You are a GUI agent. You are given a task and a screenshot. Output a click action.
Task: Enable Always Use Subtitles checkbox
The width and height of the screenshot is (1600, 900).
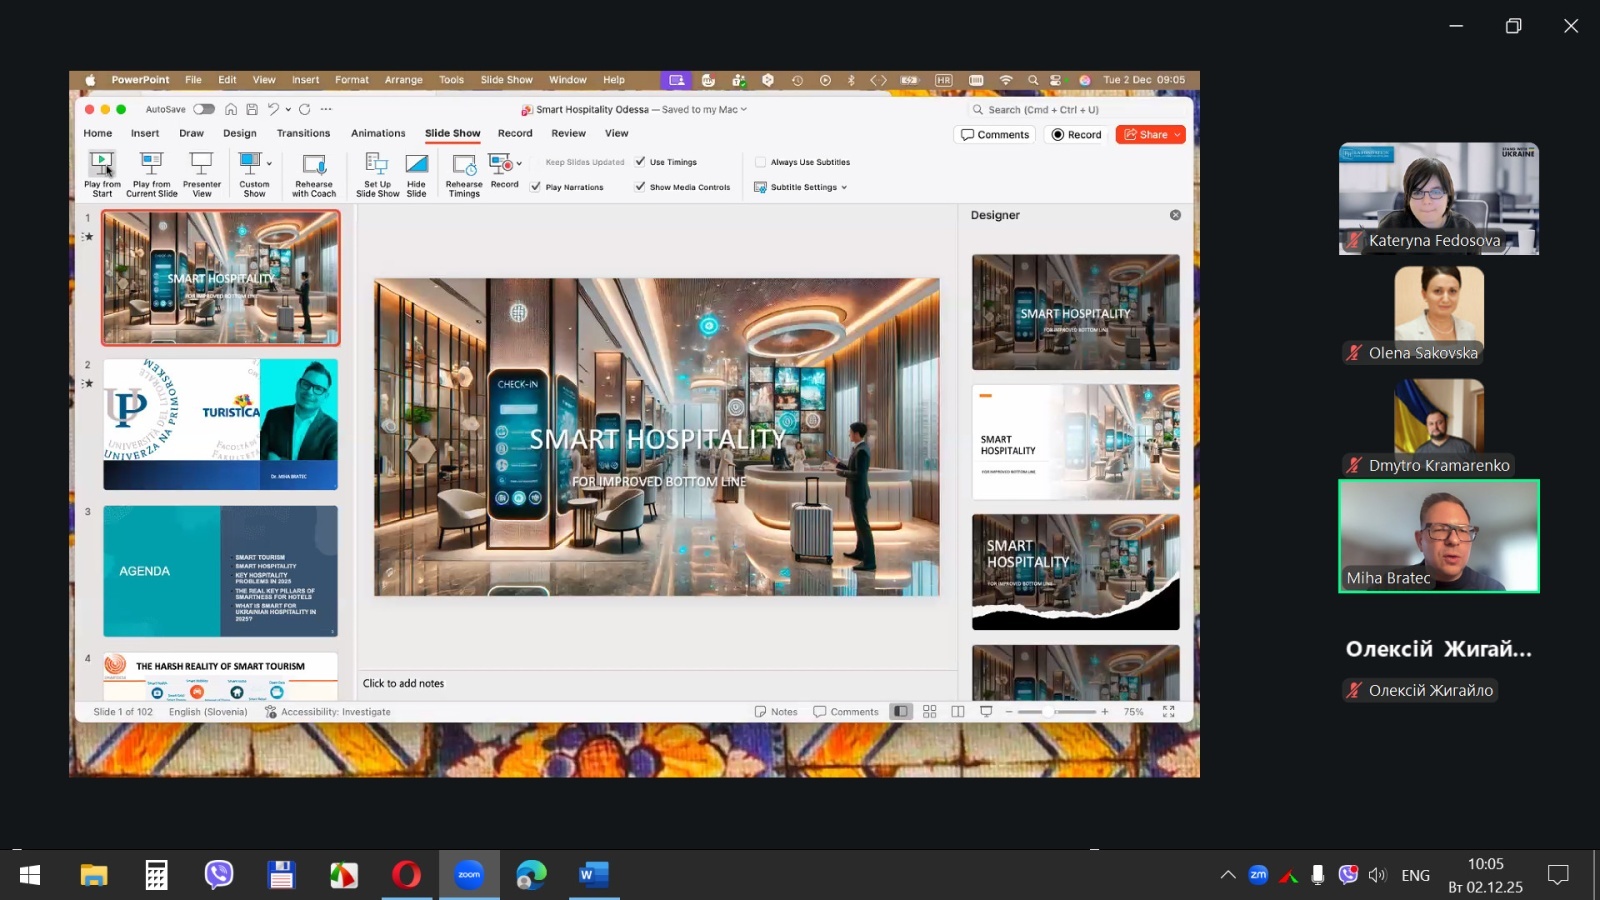click(x=761, y=162)
